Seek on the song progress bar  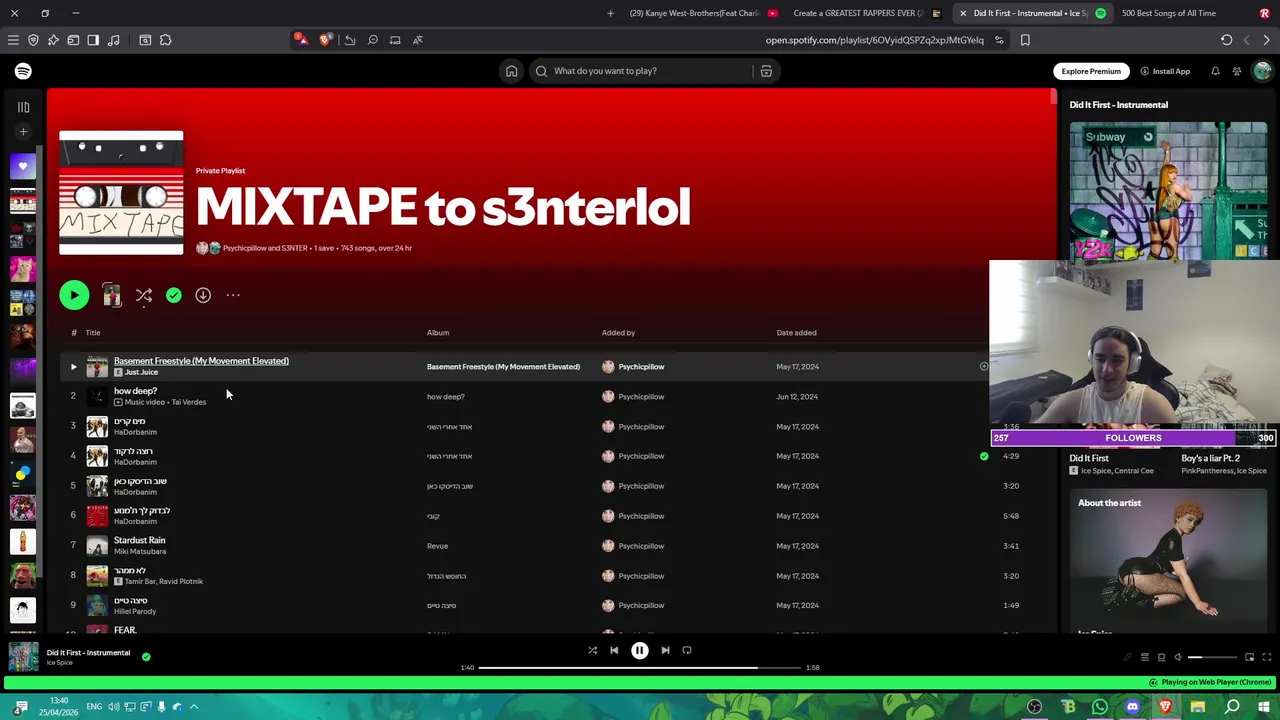click(640, 667)
